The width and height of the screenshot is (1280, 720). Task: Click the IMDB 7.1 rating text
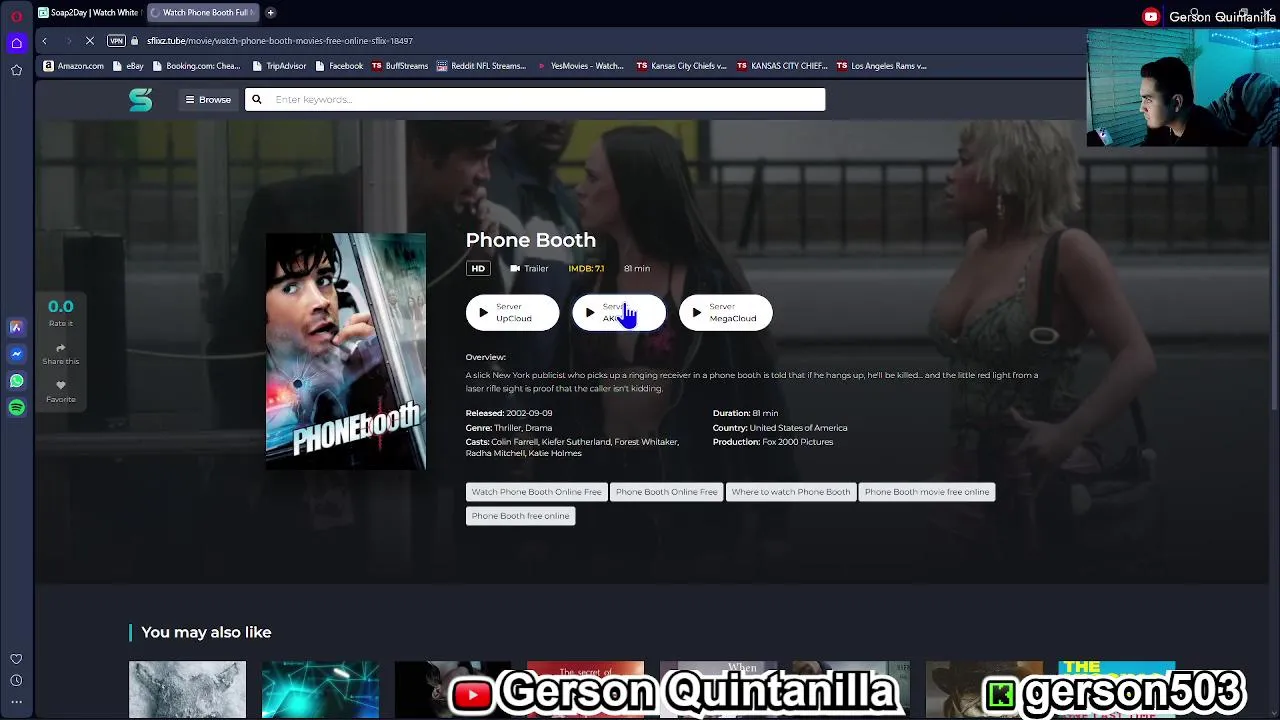(x=586, y=268)
